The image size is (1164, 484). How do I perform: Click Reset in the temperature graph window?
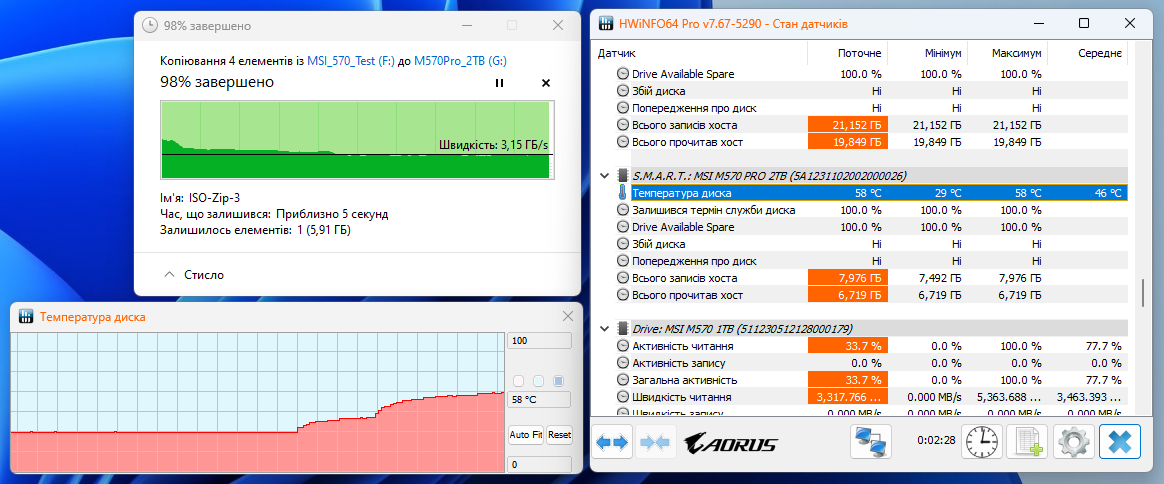click(x=560, y=434)
